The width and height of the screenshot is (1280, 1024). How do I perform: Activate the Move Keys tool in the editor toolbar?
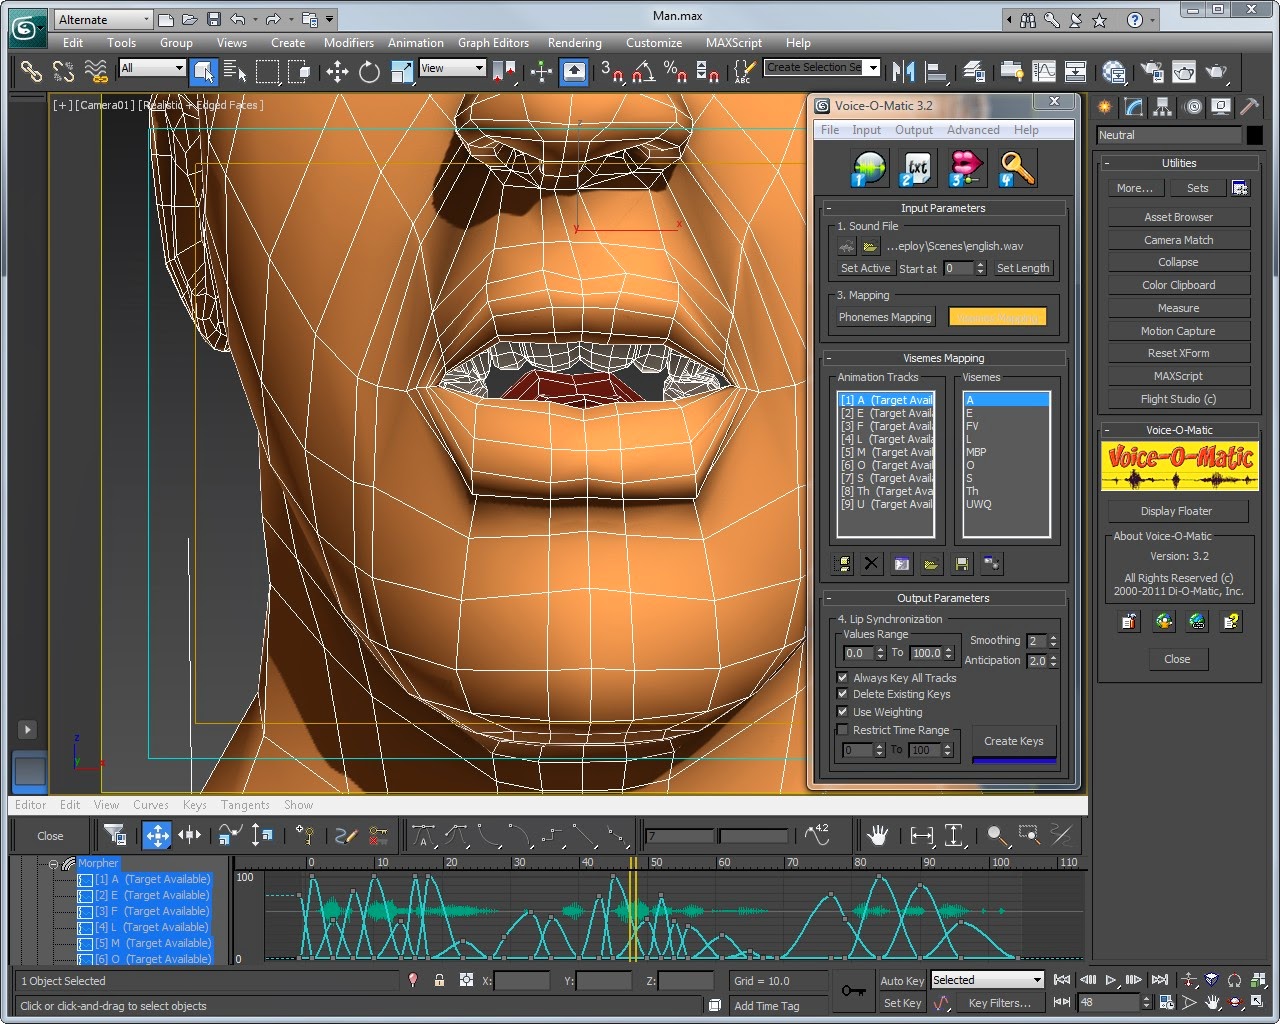pos(156,835)
